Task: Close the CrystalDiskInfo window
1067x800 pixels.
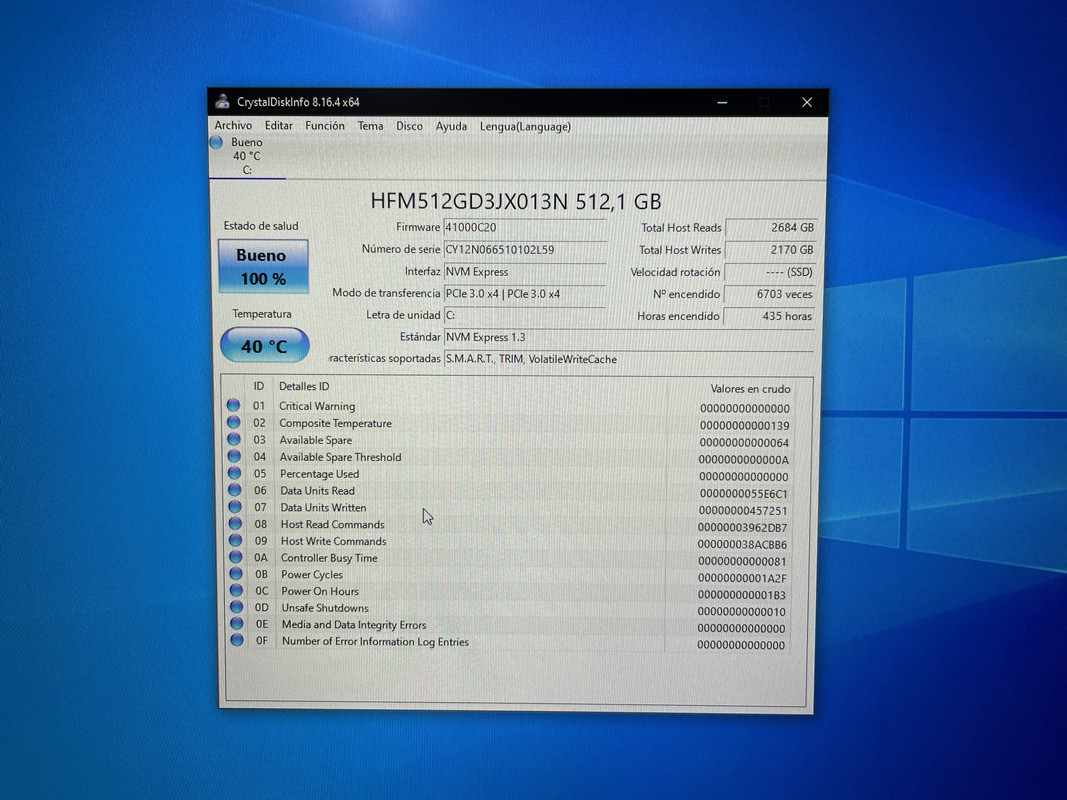Action: (x=807, y=102)
